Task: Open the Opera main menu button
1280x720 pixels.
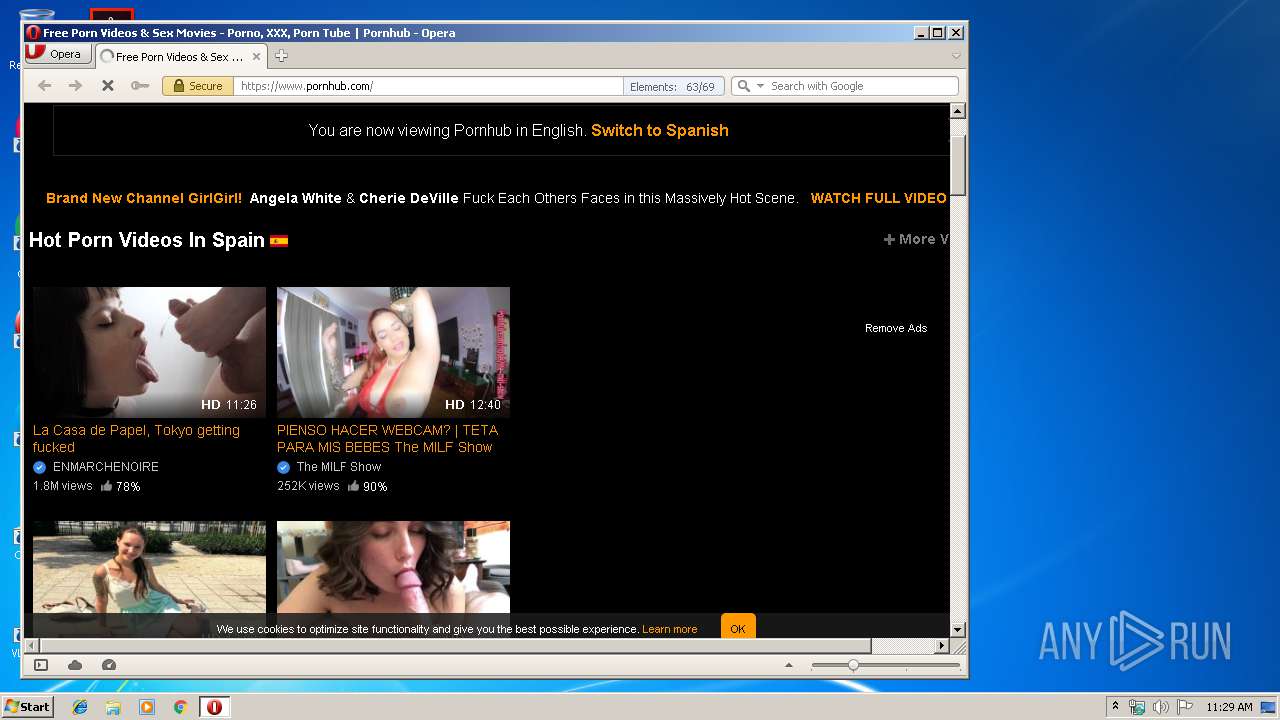Action: [x=58, y=55]
